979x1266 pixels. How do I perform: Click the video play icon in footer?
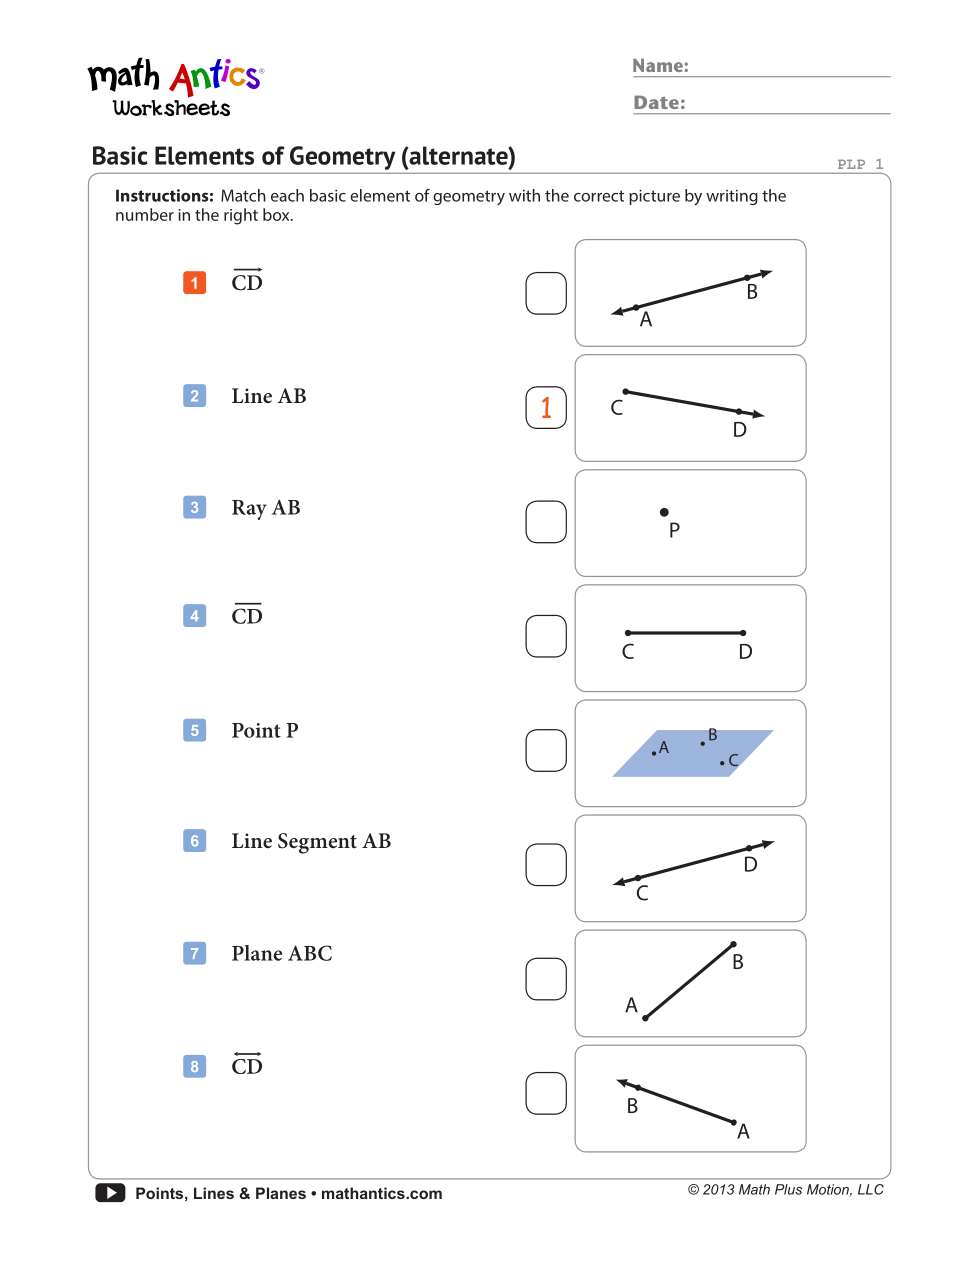pos(110,1193)
